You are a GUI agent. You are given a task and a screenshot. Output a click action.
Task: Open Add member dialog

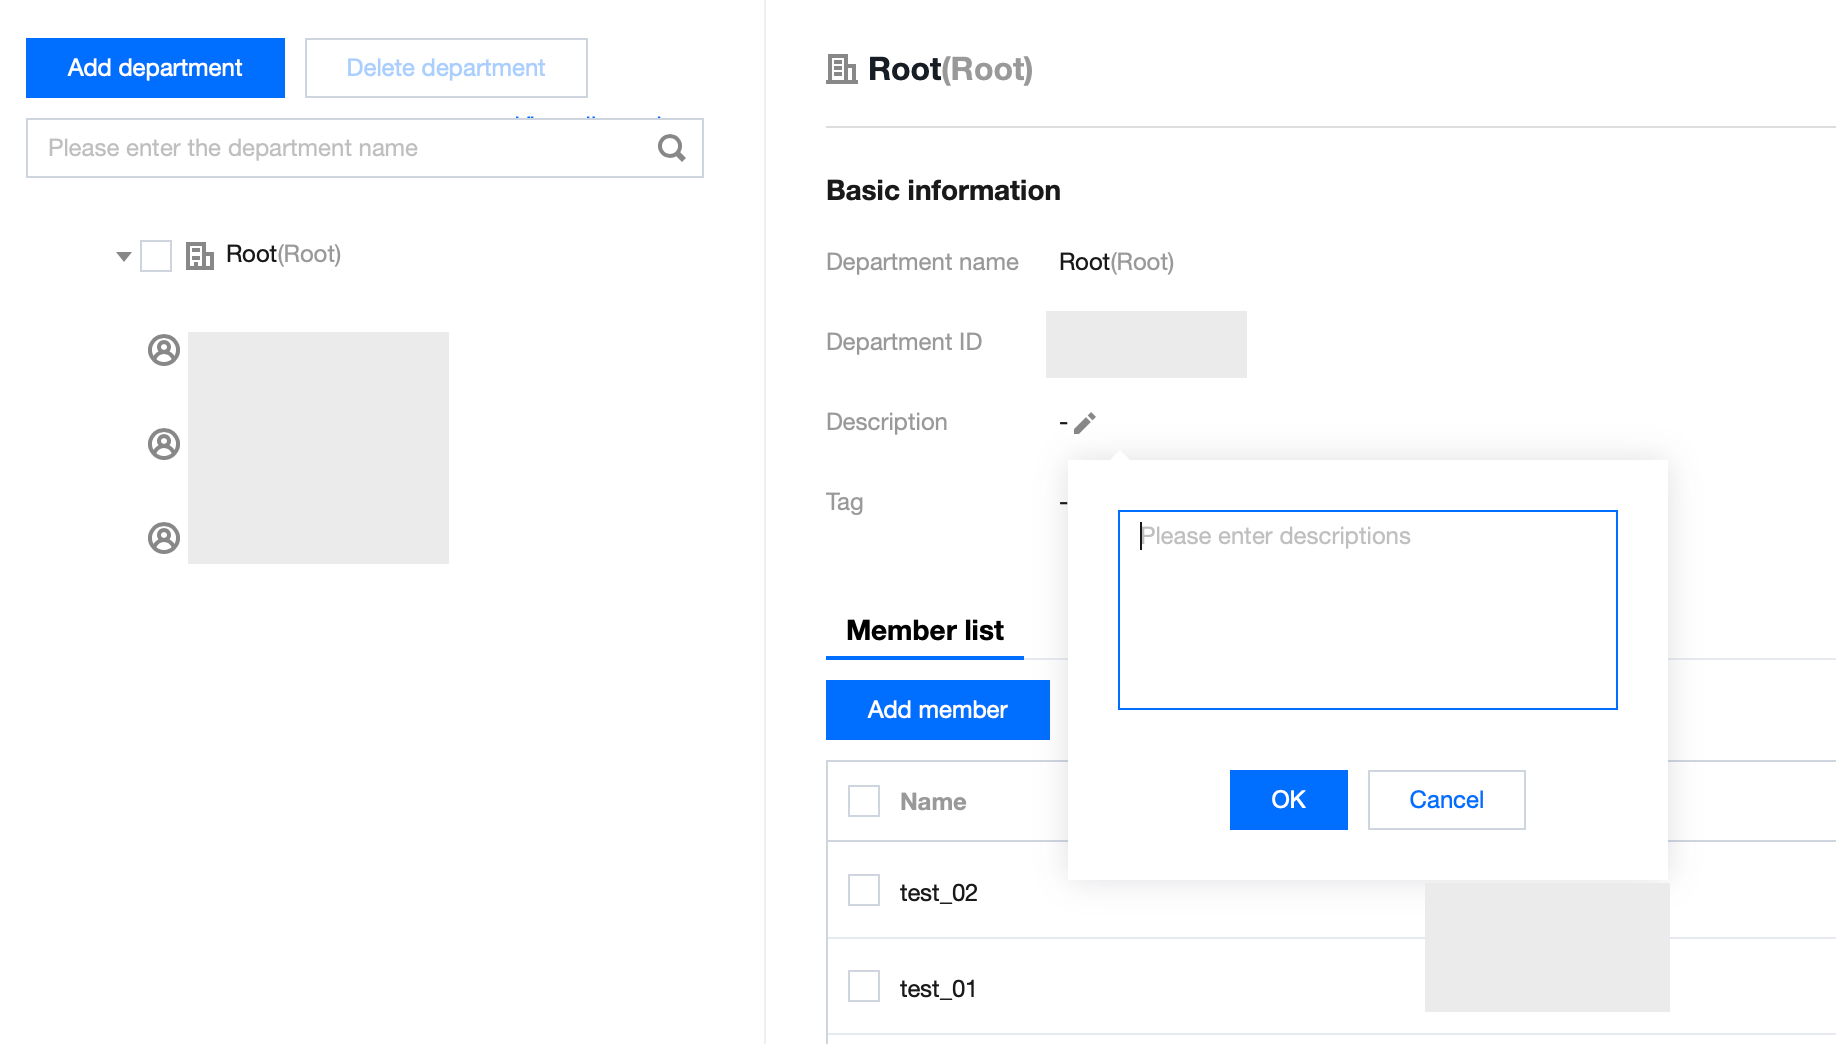tap(937, 710)
